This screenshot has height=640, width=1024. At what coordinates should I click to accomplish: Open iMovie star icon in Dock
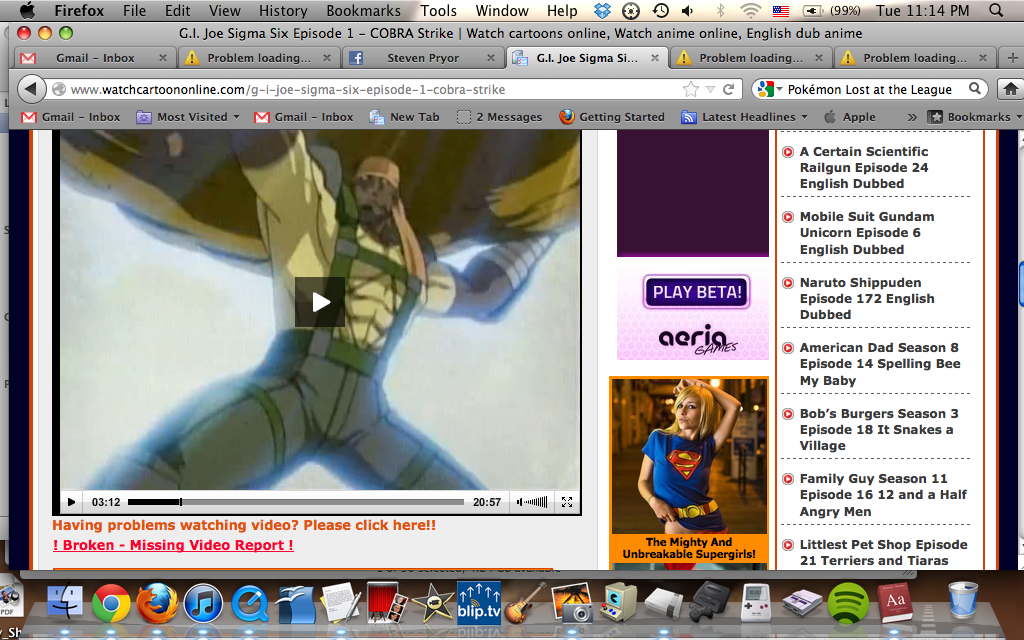(433, 603)
